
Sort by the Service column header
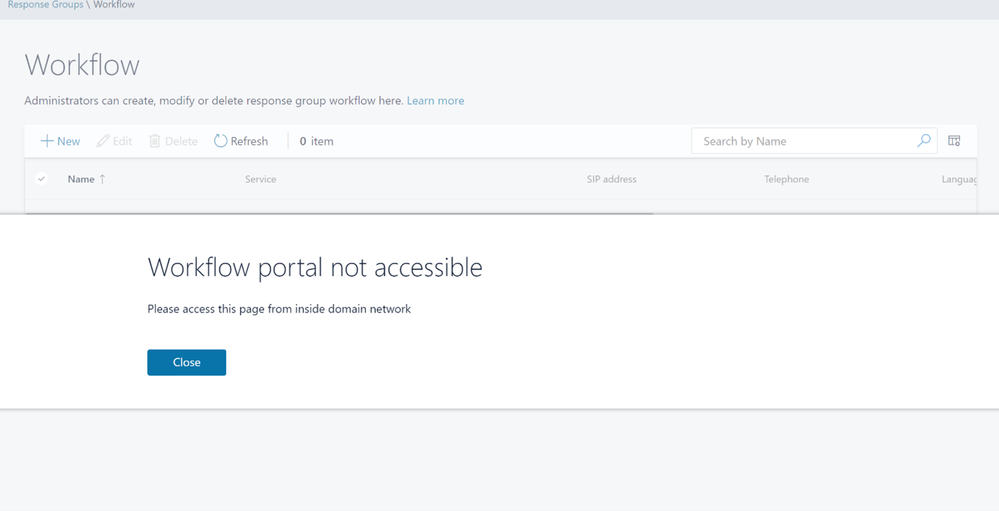tap(261, 179)
